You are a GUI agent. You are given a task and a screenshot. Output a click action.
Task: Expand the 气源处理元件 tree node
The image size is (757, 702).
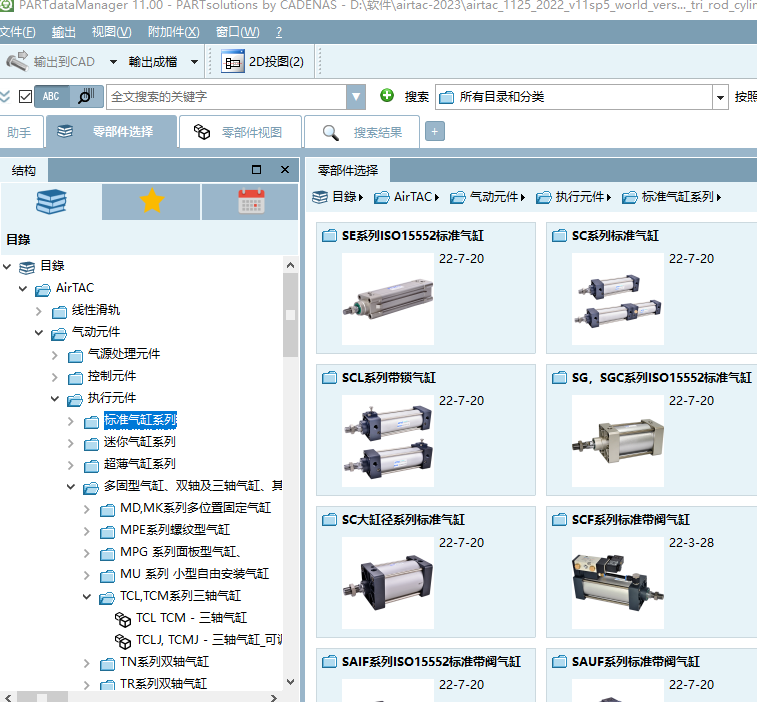click(55, 355)
